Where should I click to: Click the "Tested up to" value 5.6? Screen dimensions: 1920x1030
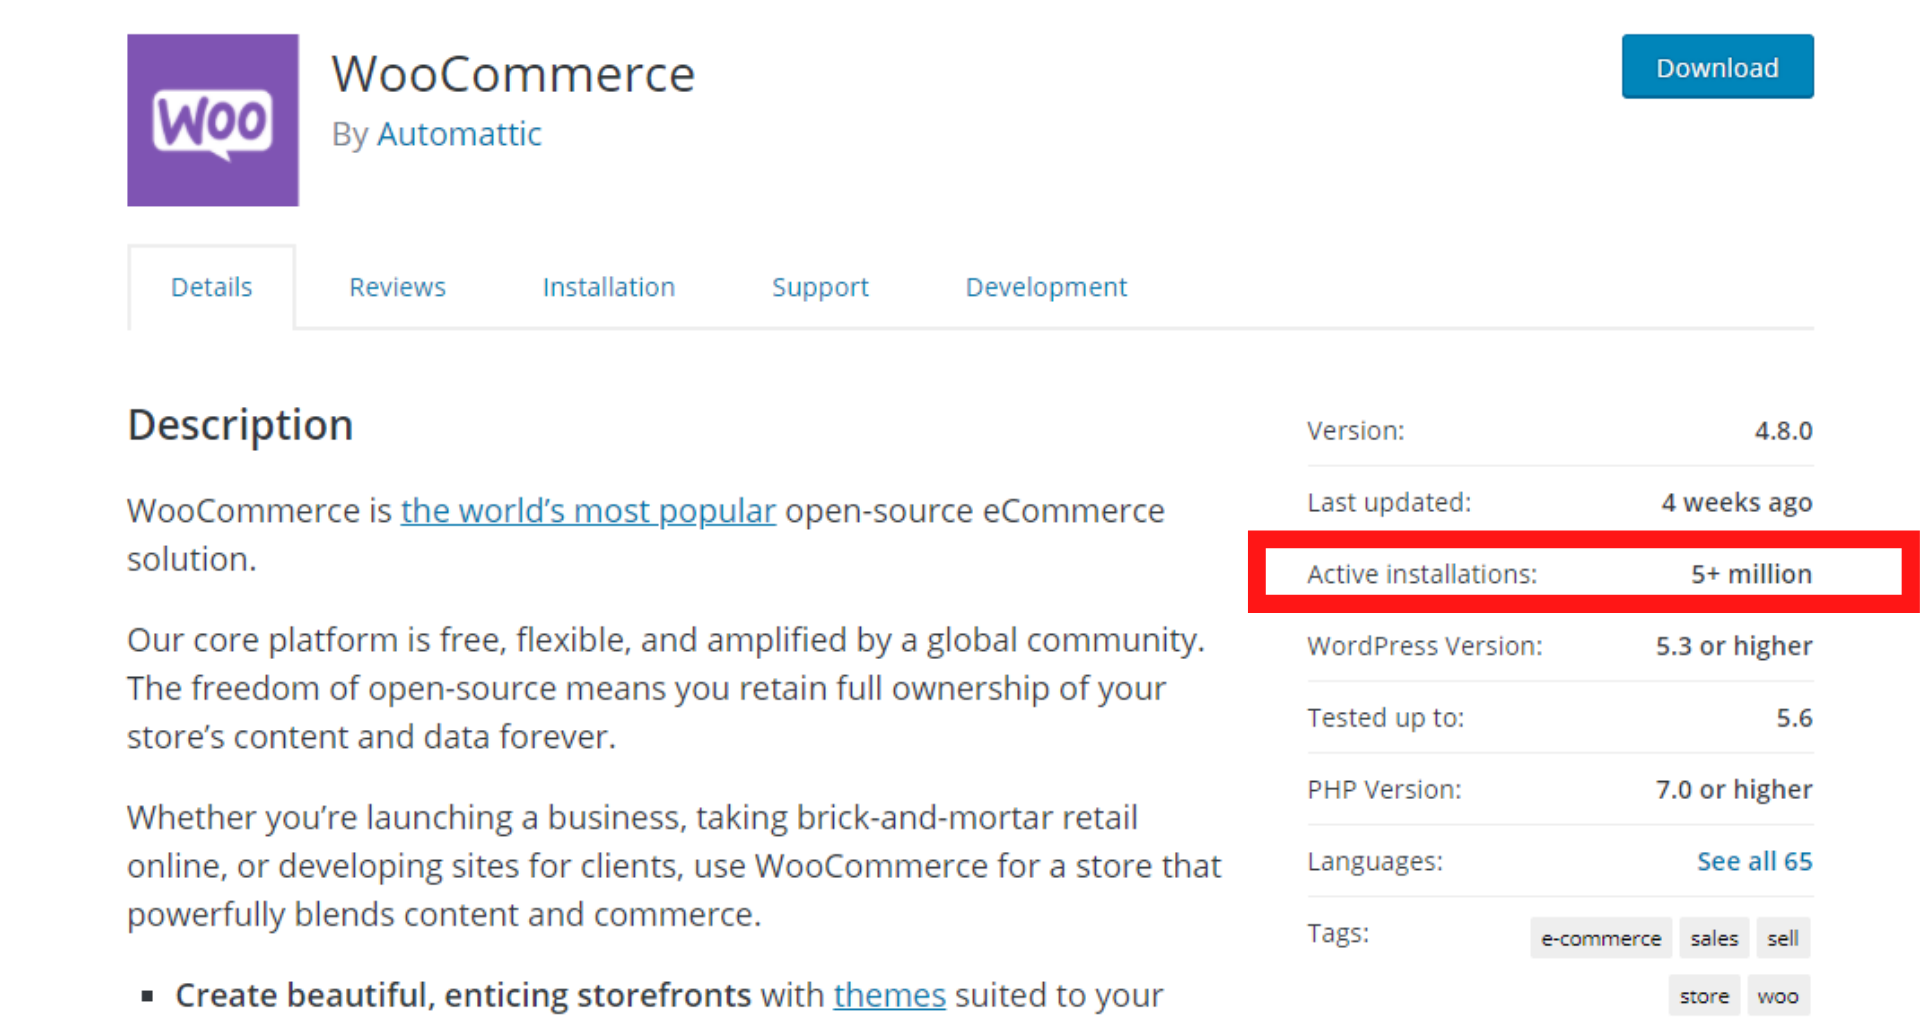pyautogui.click(x=1794, y=718)
